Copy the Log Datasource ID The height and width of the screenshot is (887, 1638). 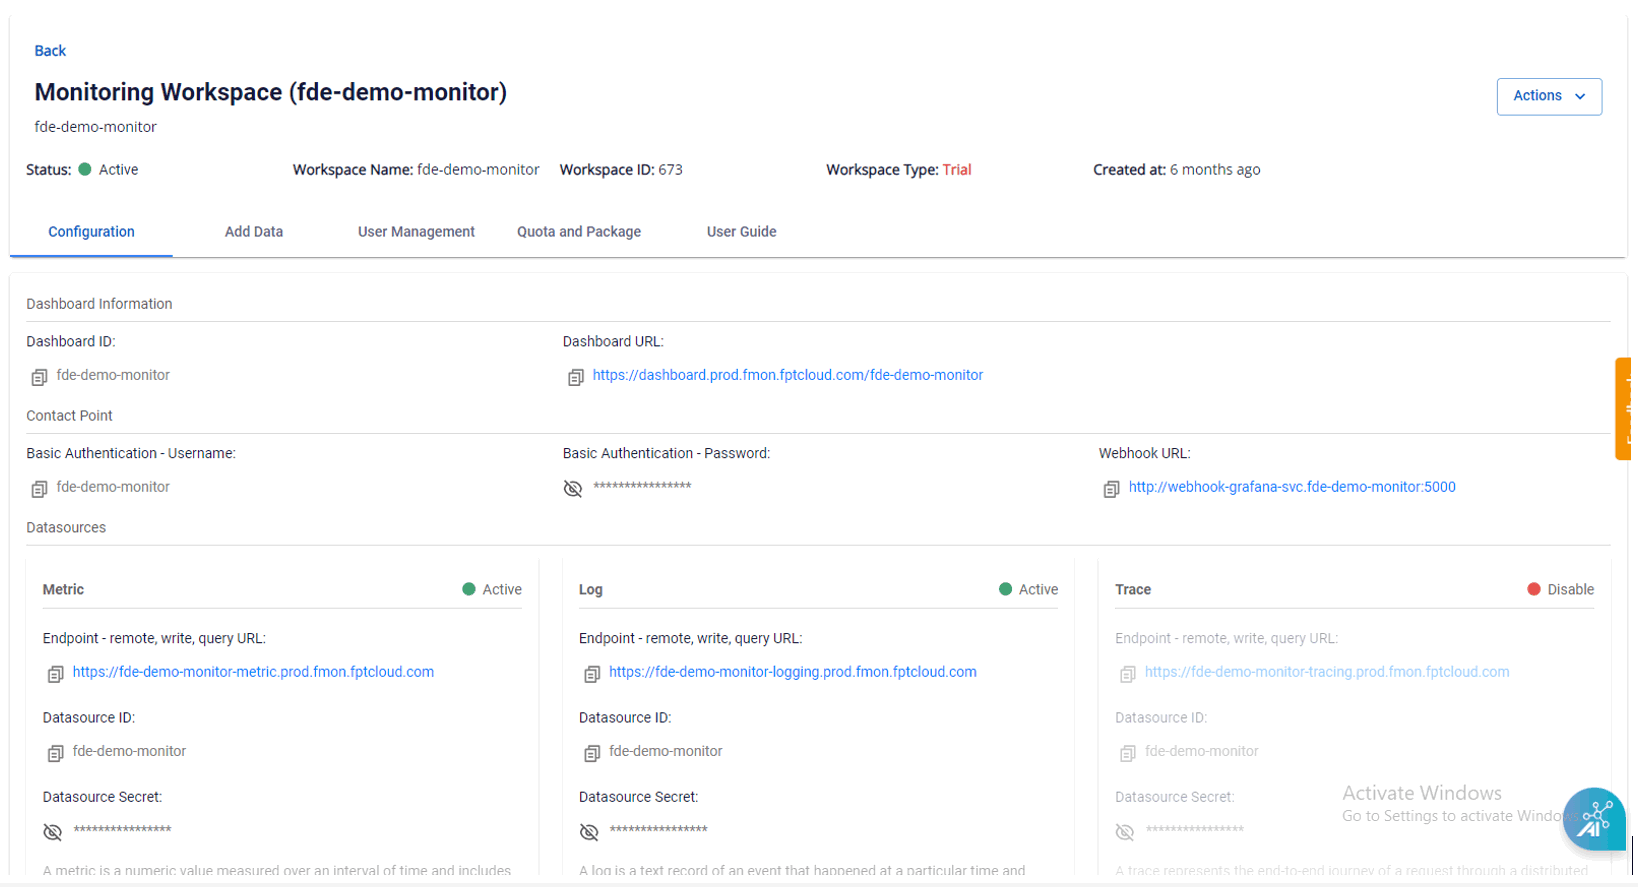click(592, 753)
